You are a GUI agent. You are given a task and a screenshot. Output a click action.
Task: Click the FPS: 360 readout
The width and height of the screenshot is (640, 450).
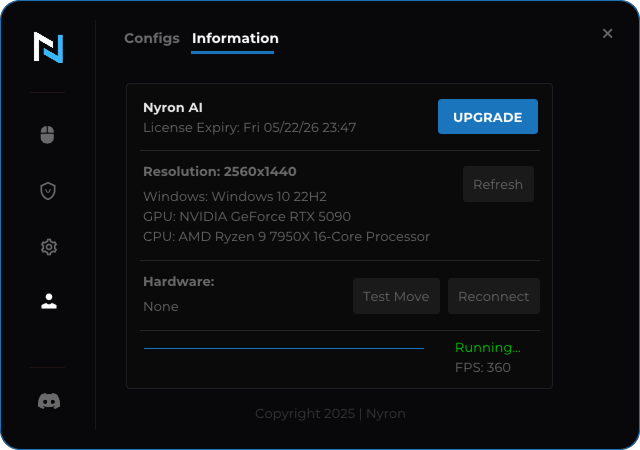[483, 368]
